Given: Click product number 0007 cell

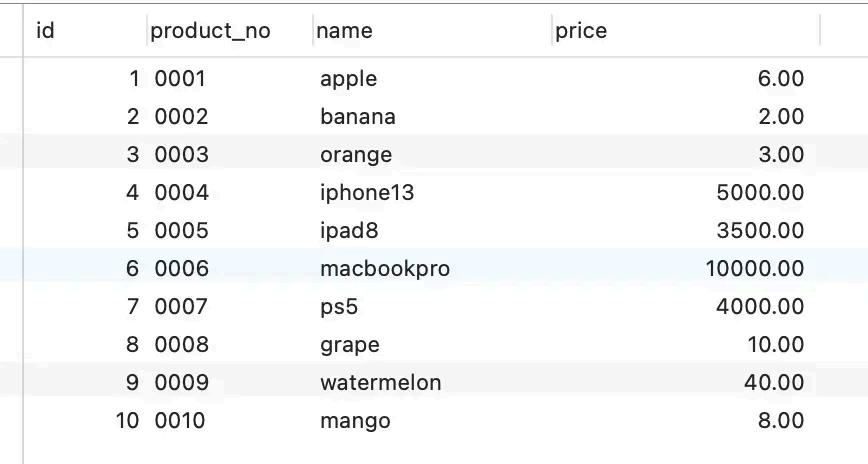Looking at the screenshot, I should pos(181,307).
